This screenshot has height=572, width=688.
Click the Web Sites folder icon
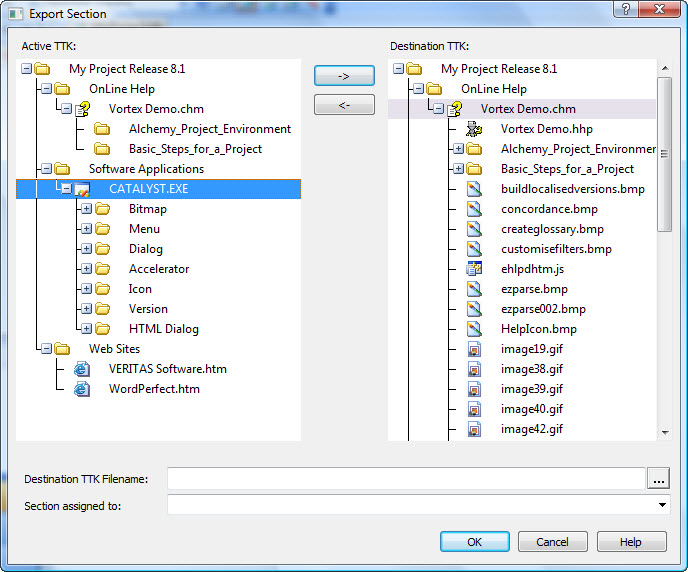(62, 349)
